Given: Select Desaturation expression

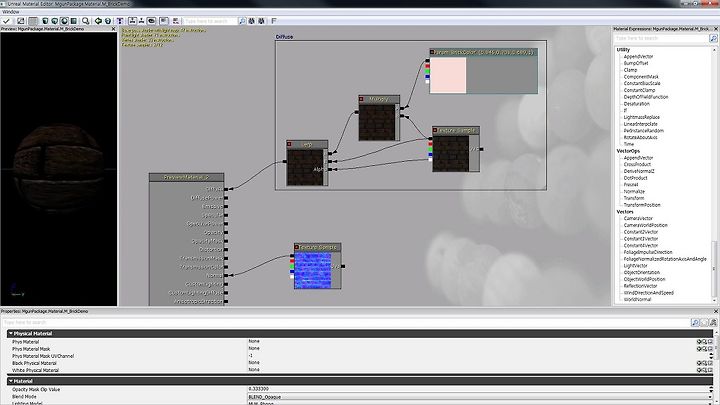Looking at the screenshot, I should (636, 104).
